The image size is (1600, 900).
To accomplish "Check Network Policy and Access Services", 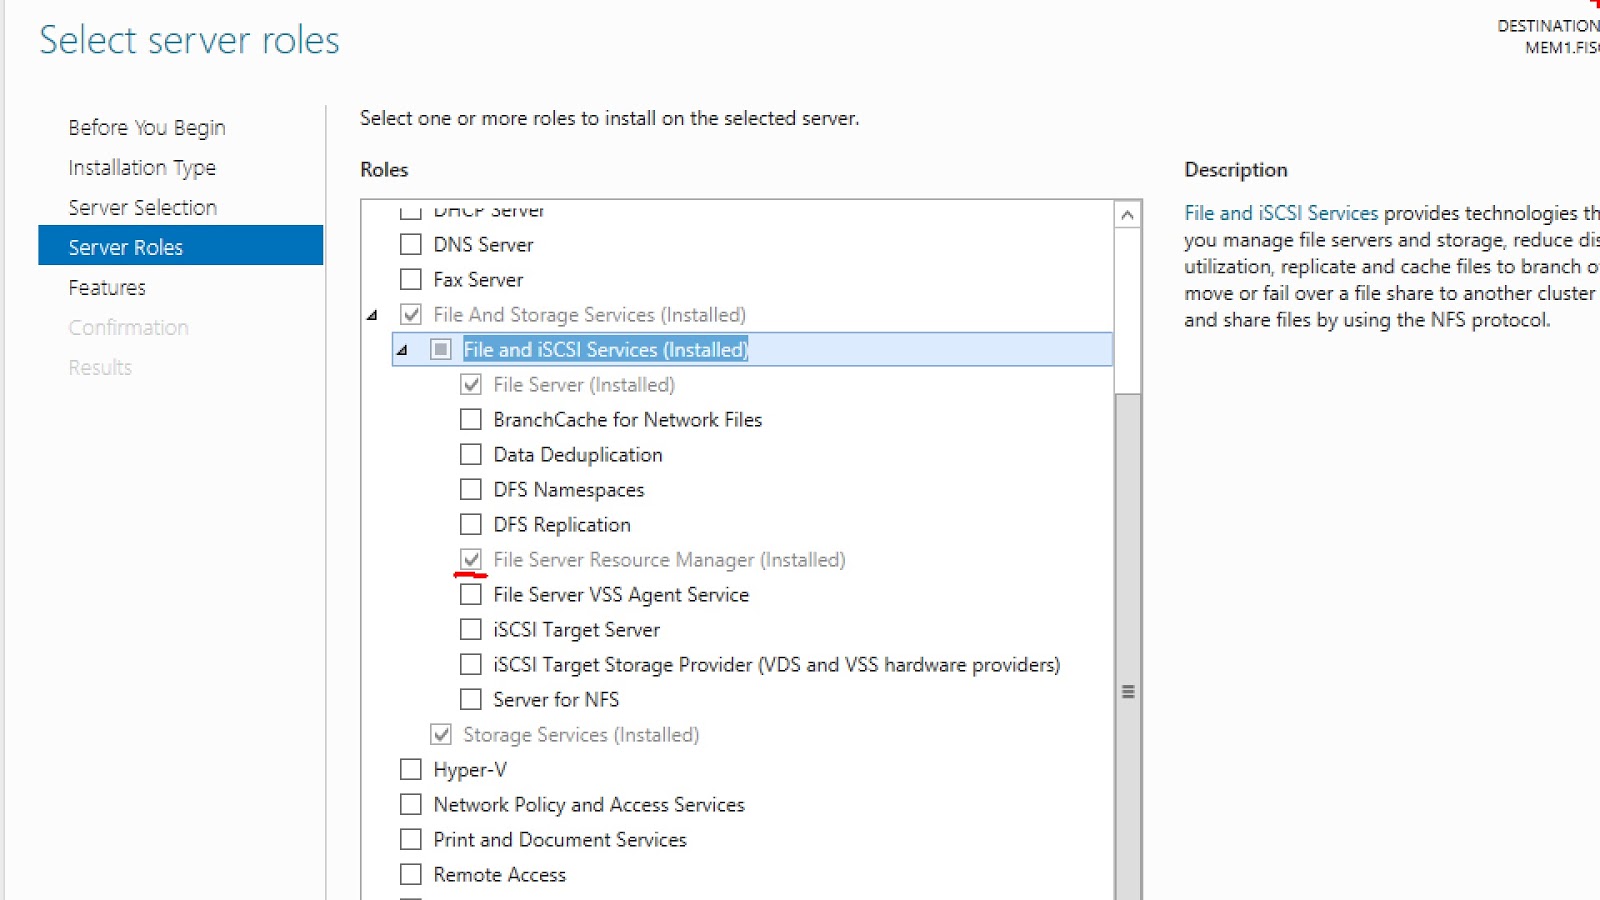I will 410,804.
